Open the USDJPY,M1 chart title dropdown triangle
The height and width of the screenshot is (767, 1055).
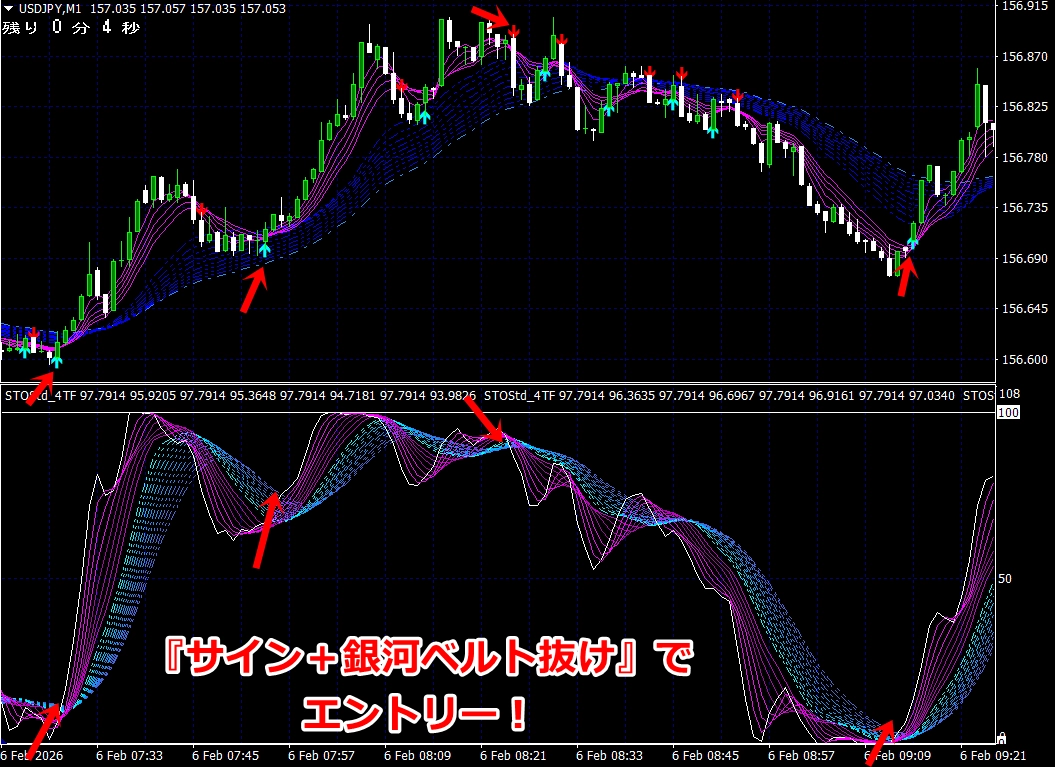tap(7, 9)
